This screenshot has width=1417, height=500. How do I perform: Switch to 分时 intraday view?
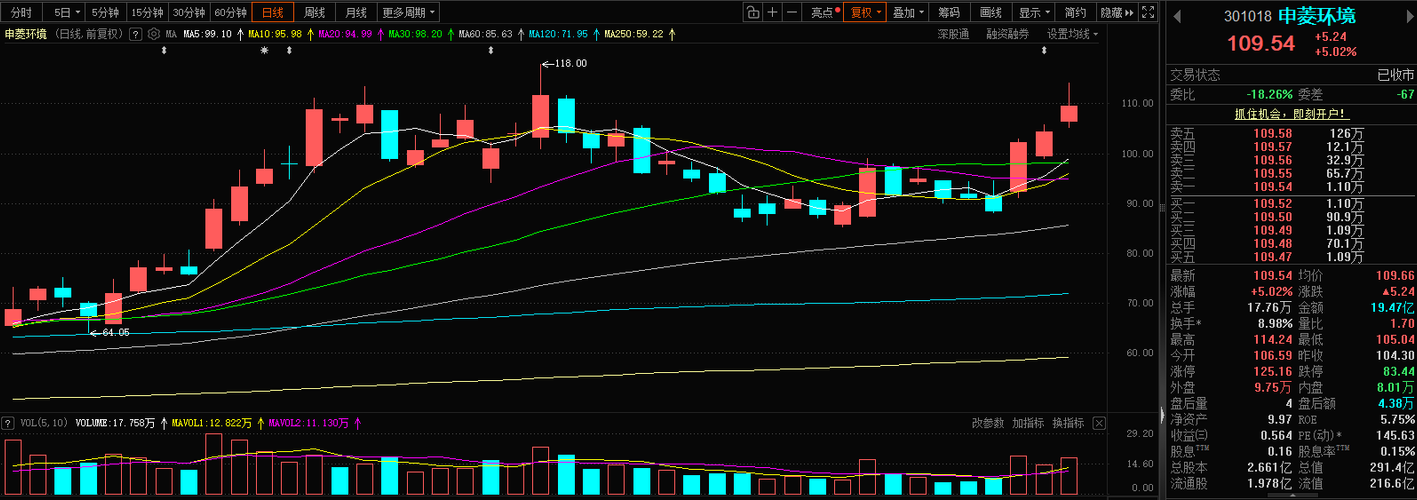point(21,13)
